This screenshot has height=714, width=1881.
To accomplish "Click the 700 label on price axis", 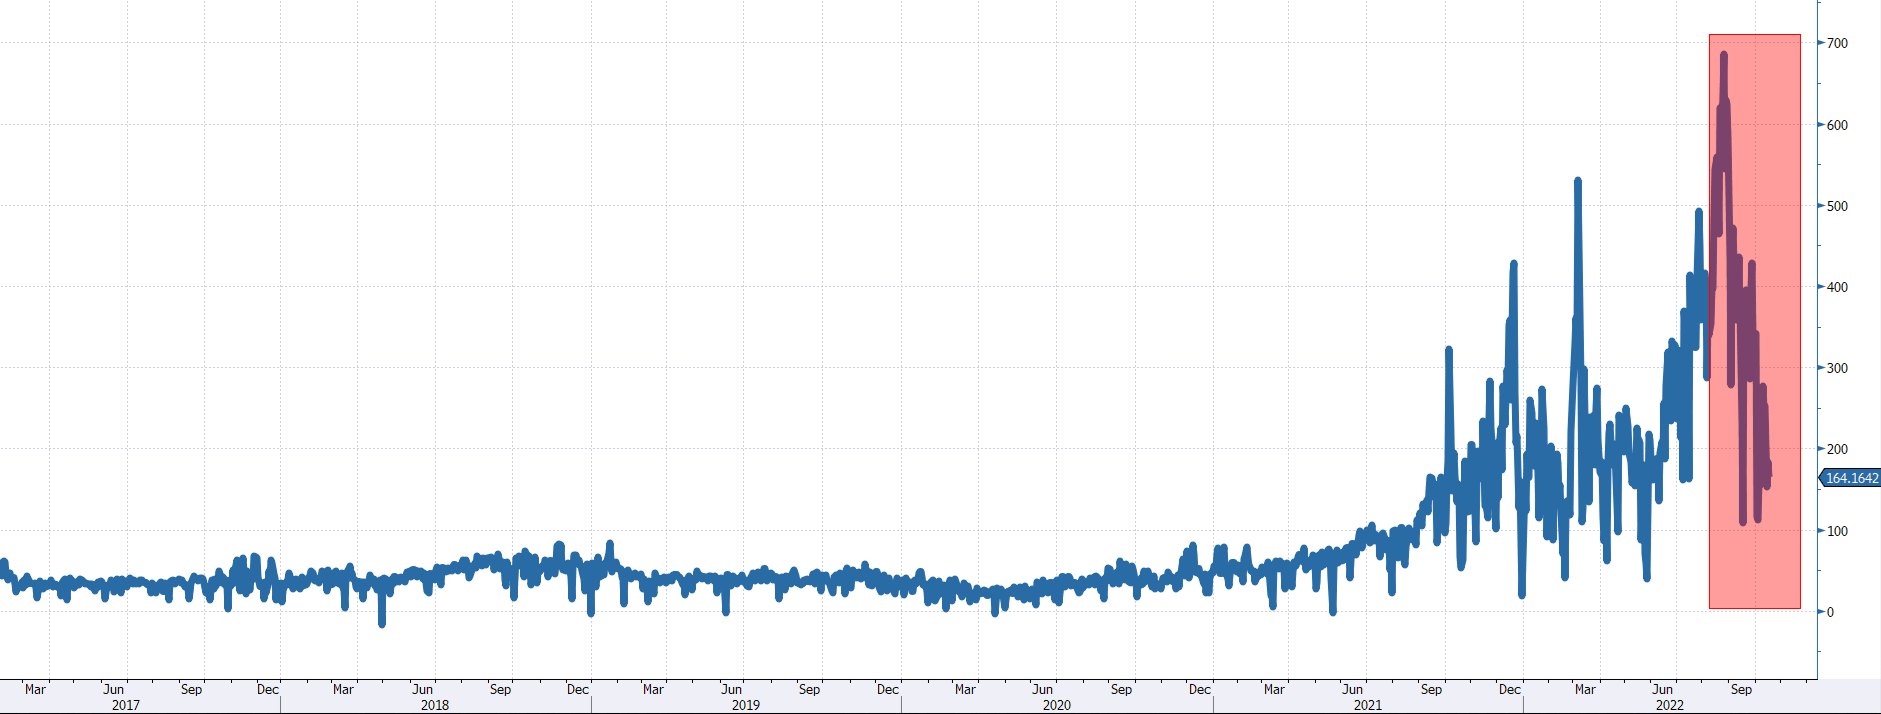I will [x=1837, y=44].
